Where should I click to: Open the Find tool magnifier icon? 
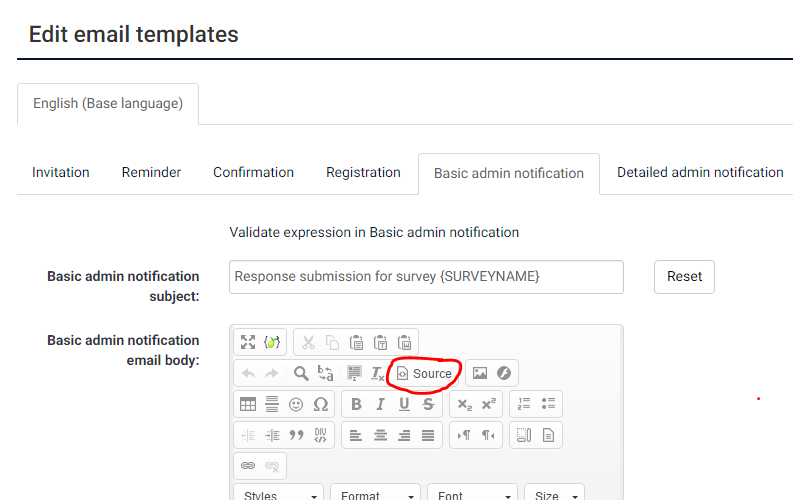click(300, 373)
